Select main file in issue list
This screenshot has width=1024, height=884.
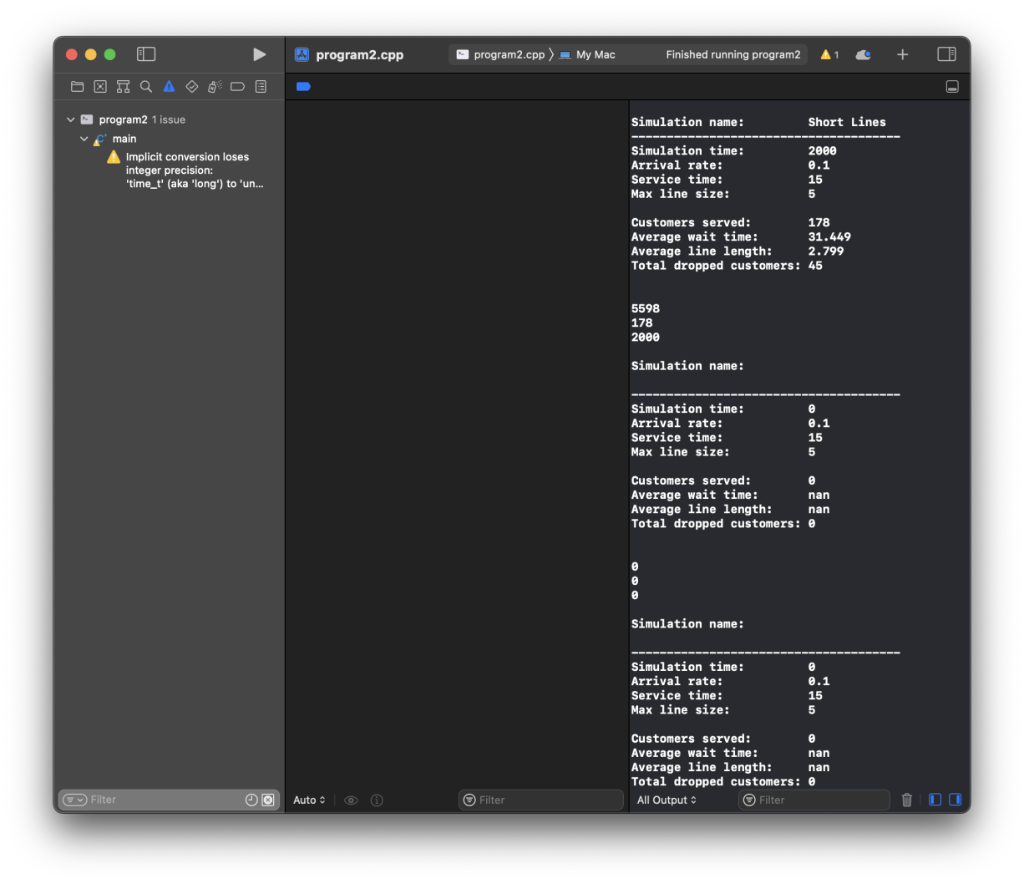tap(170, 138)
